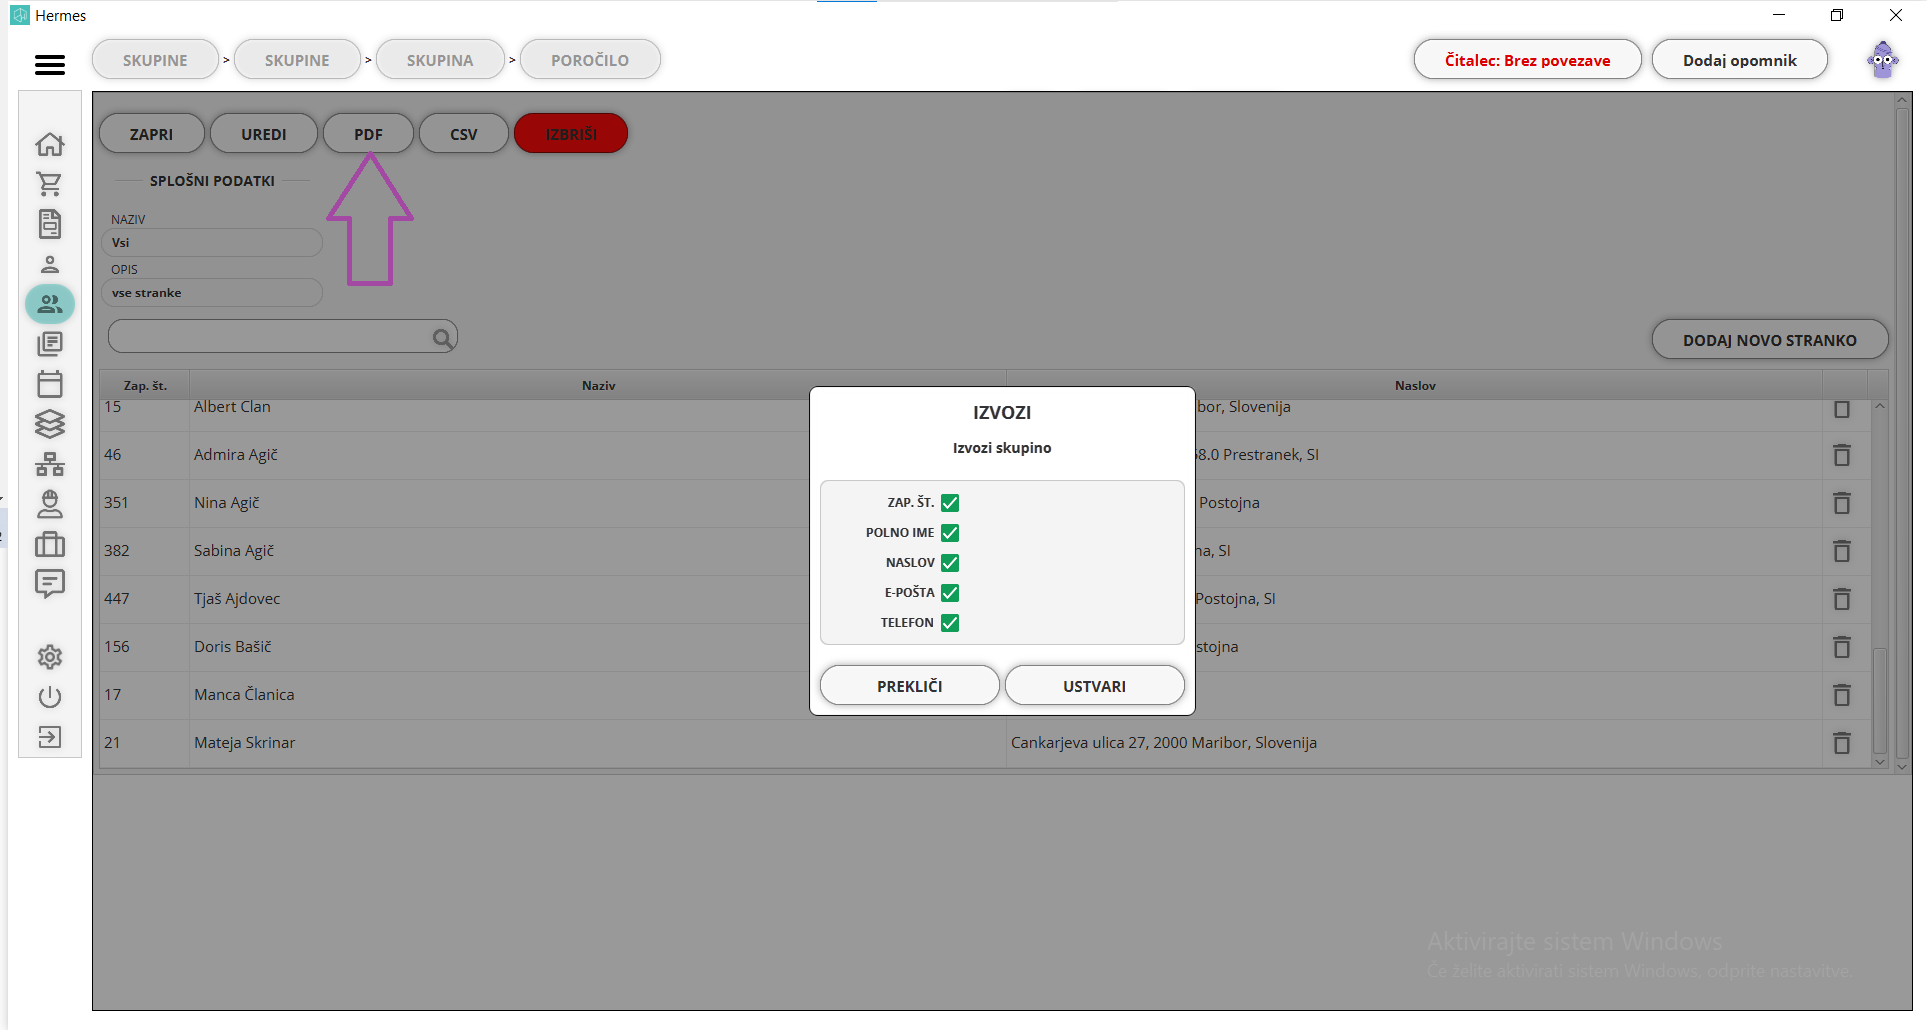This screenshot has width=1927, height=1030.
Task: Uncheck the TELEFON checkbox
Action: (x=950, y=623)
